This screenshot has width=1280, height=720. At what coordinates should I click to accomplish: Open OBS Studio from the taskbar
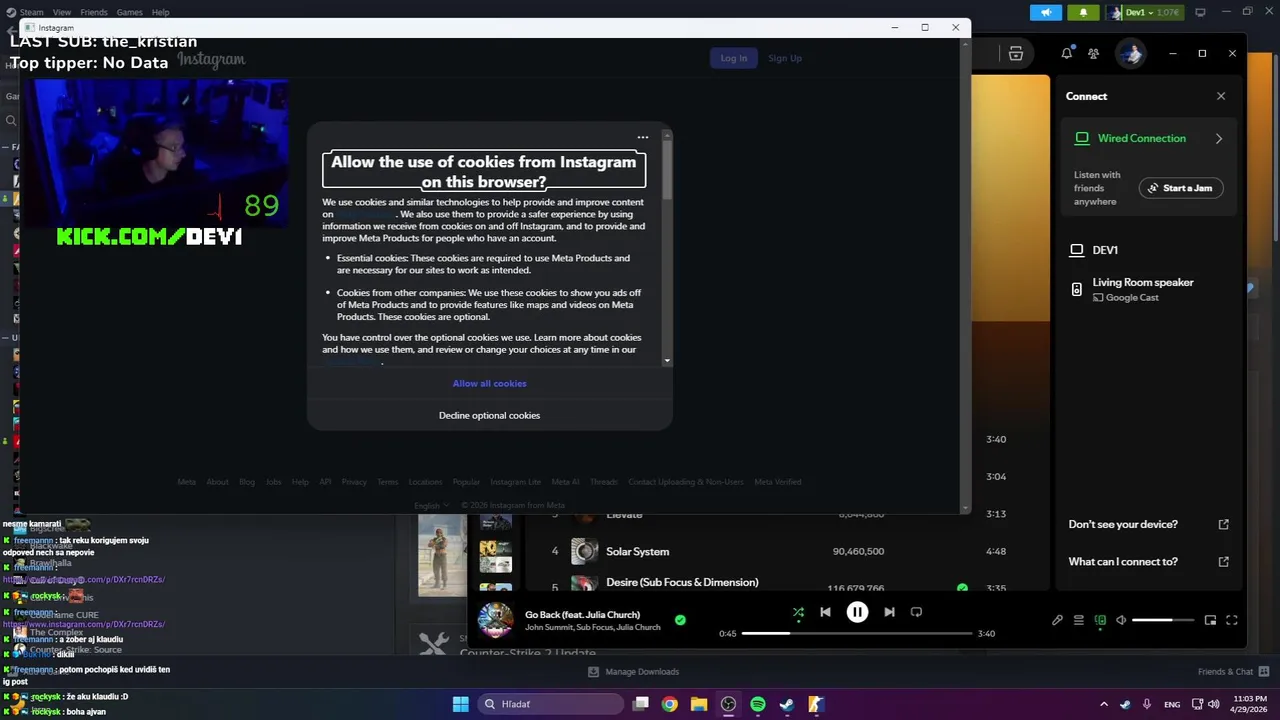(x=728, y=704)
